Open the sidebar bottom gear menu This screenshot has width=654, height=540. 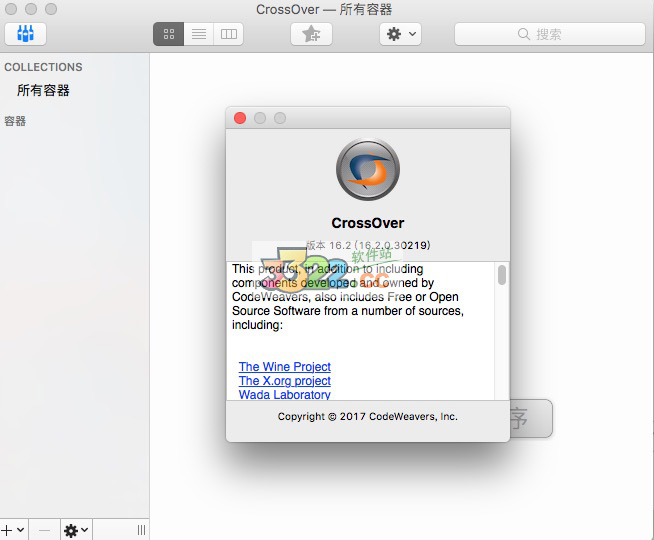pyautogui.click(x=76, y=530)
